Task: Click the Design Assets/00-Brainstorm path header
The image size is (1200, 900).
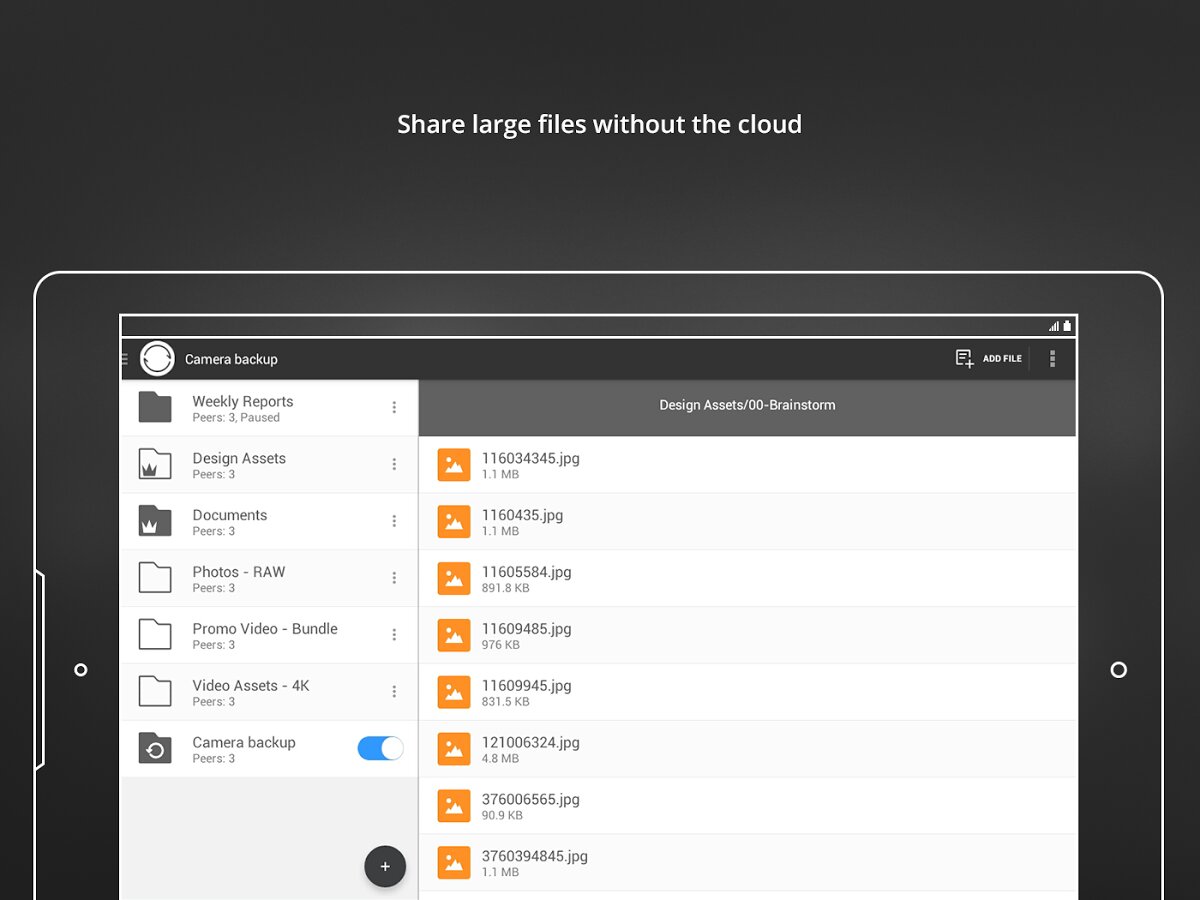Action: [747, 406]
